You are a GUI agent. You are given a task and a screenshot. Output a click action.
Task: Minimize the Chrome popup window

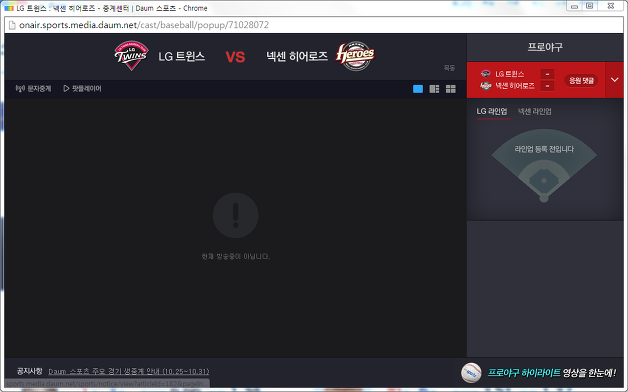574,6
